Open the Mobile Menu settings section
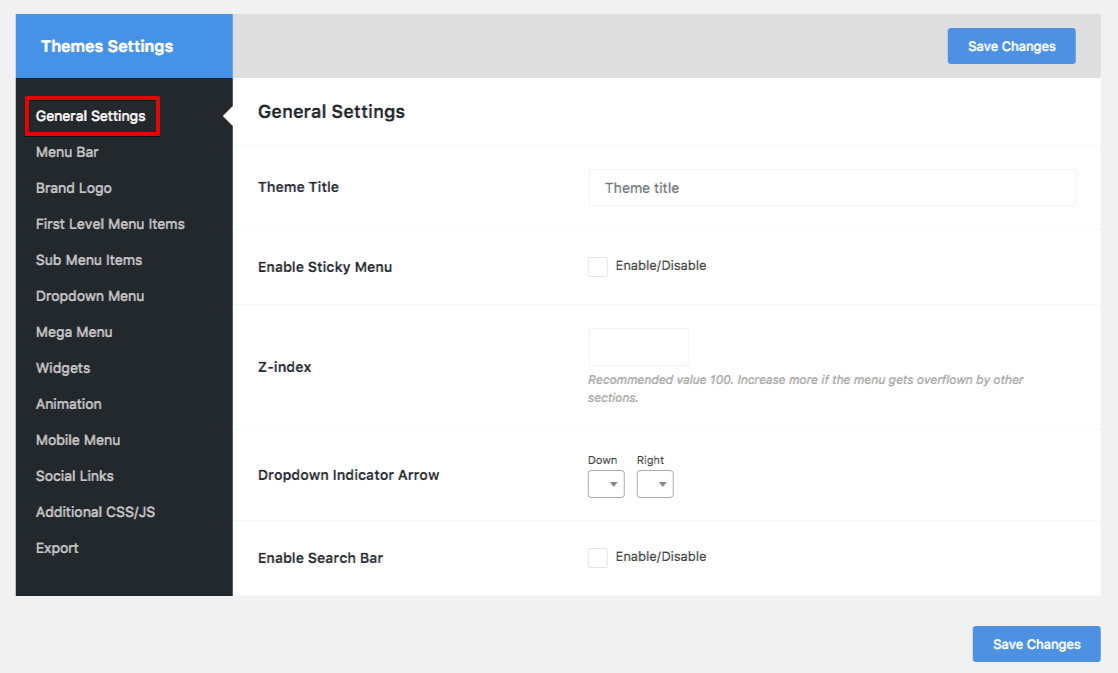1118x673 pixels. (77, 440)
